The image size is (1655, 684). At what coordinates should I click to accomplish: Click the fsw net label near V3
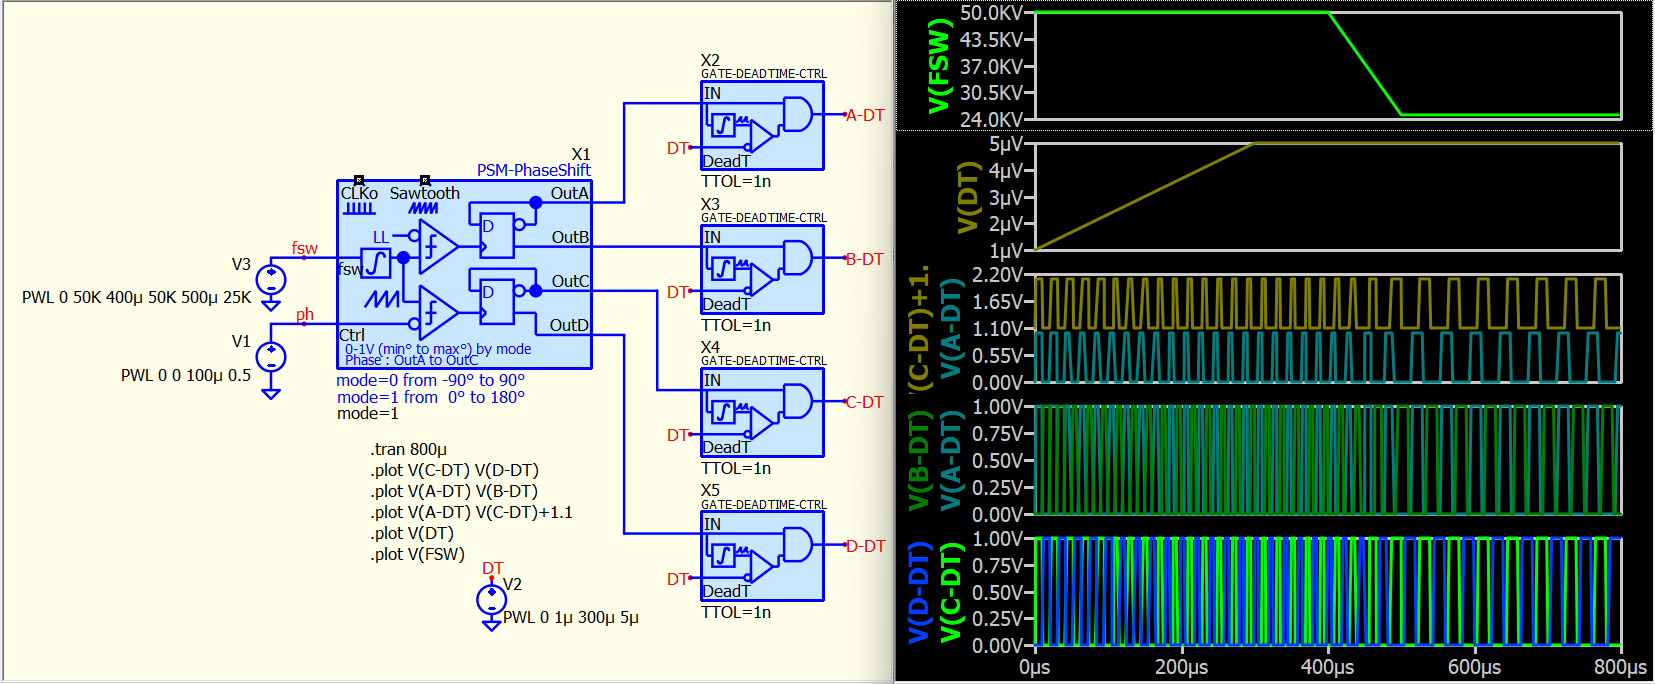coord(305,248)
